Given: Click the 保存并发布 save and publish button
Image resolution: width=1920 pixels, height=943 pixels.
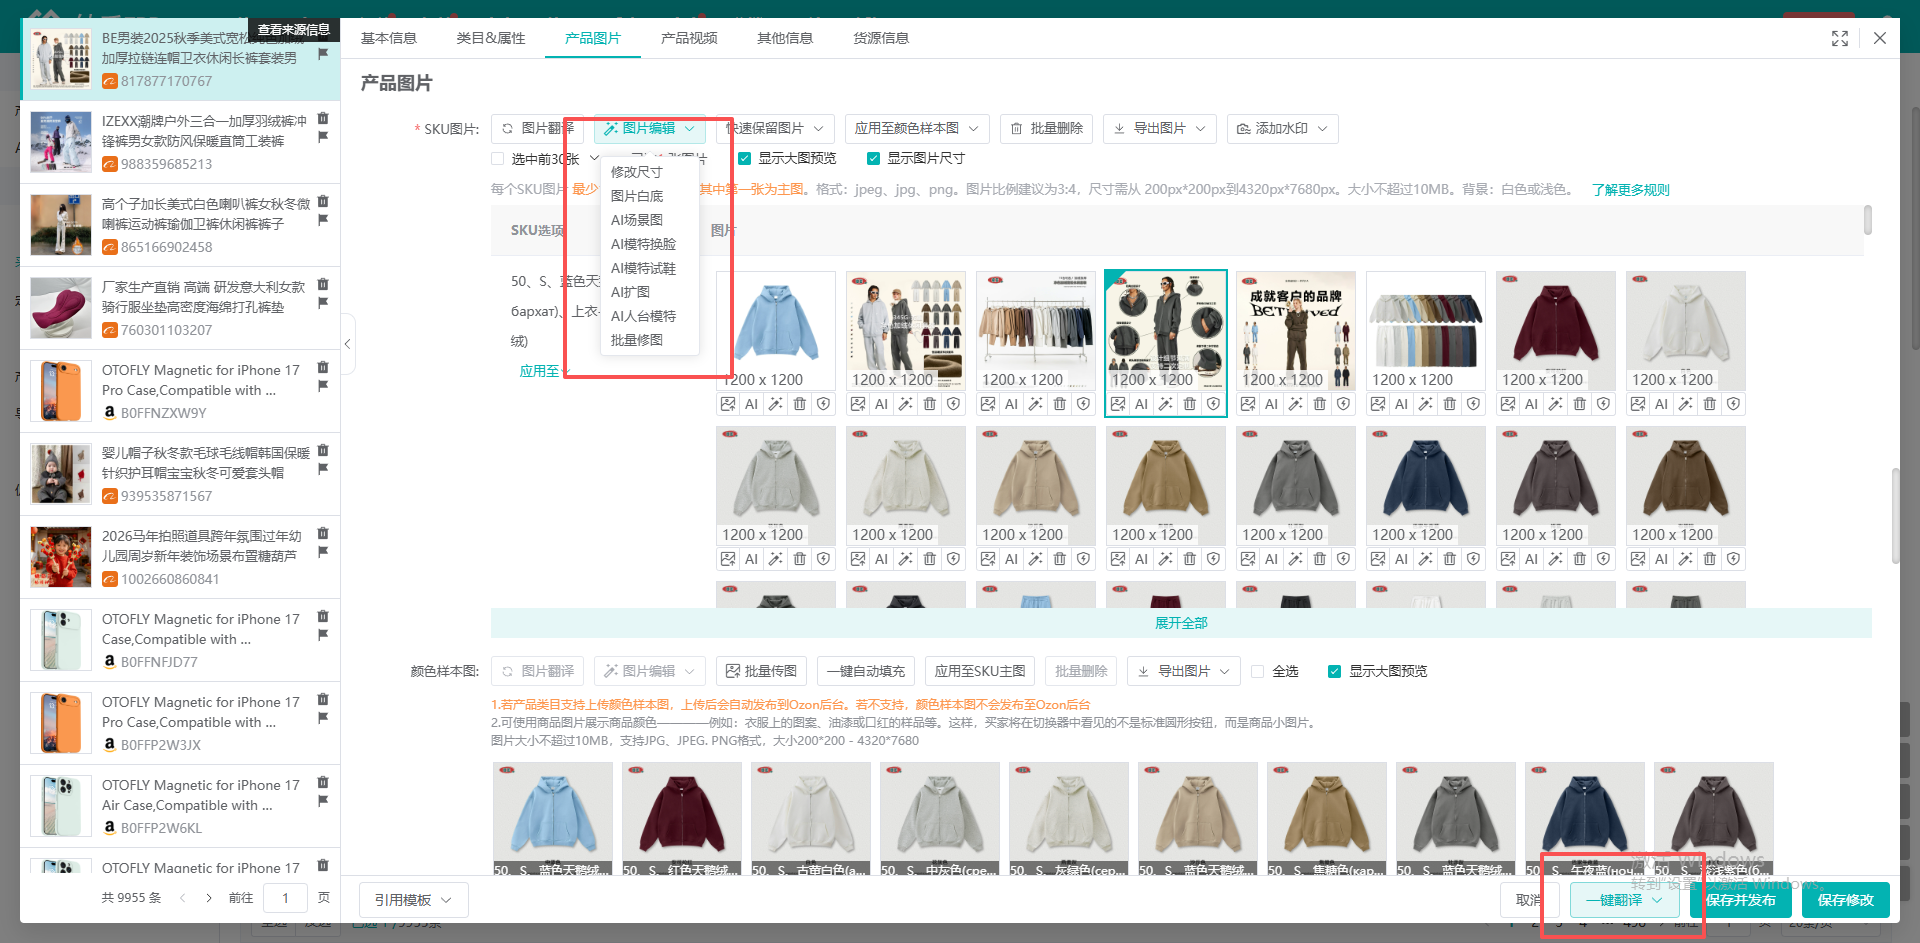Looking at the screenshot, I should click(x=1740, y=899).
